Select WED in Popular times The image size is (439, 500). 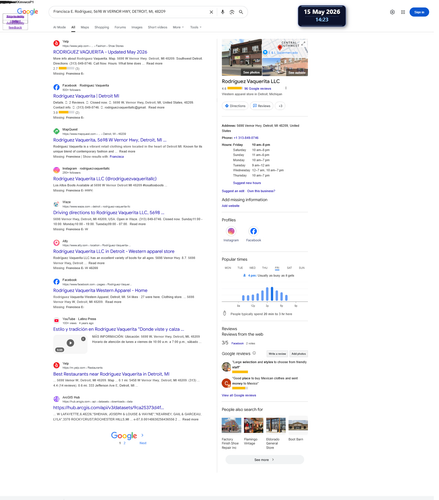click(252, 268)
